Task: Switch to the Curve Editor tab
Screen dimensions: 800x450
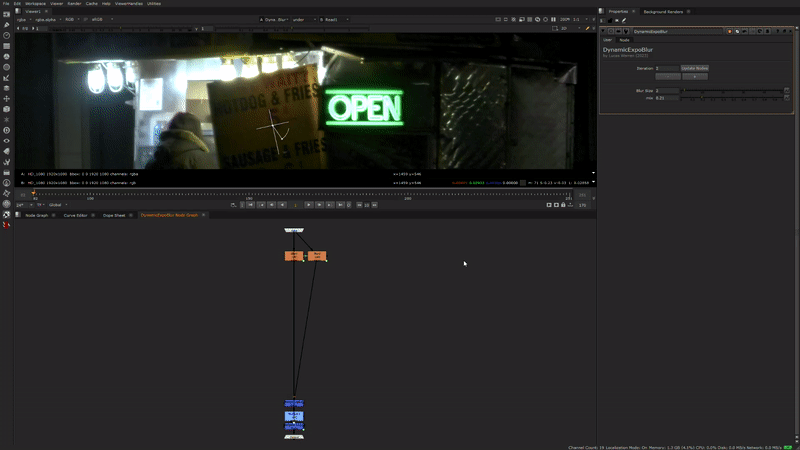Action: pyautogui.click(x=76, y=215)
